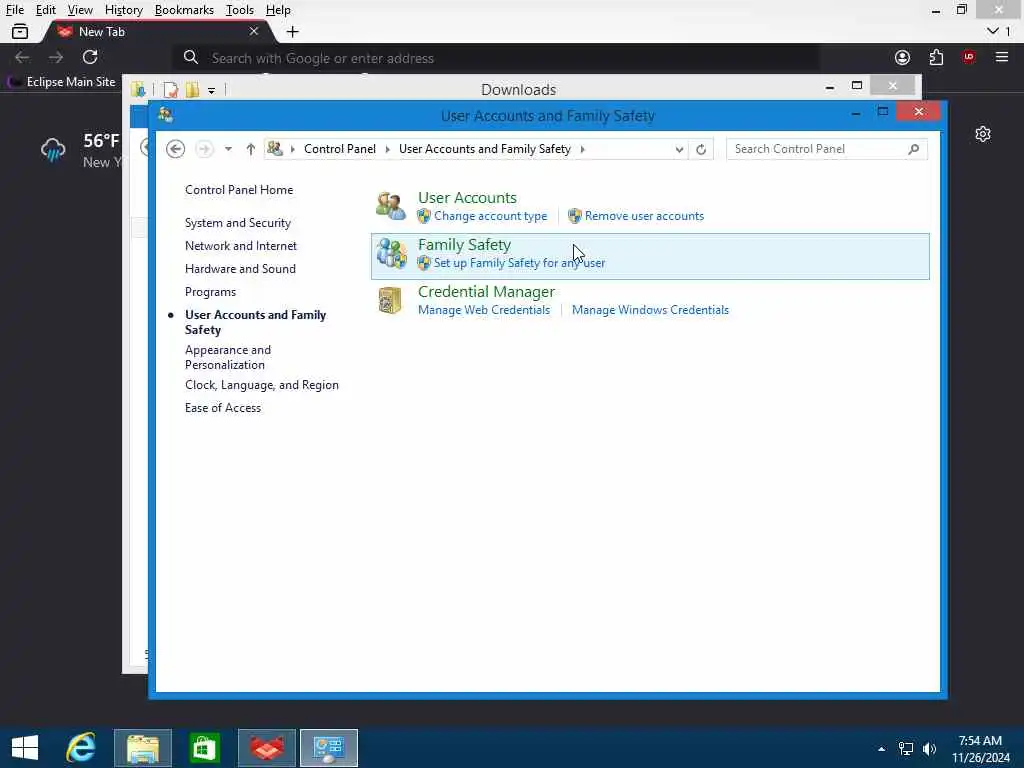Click Manage Web Credentials link
Screen dimensions: 1024x768
(484, 310)
